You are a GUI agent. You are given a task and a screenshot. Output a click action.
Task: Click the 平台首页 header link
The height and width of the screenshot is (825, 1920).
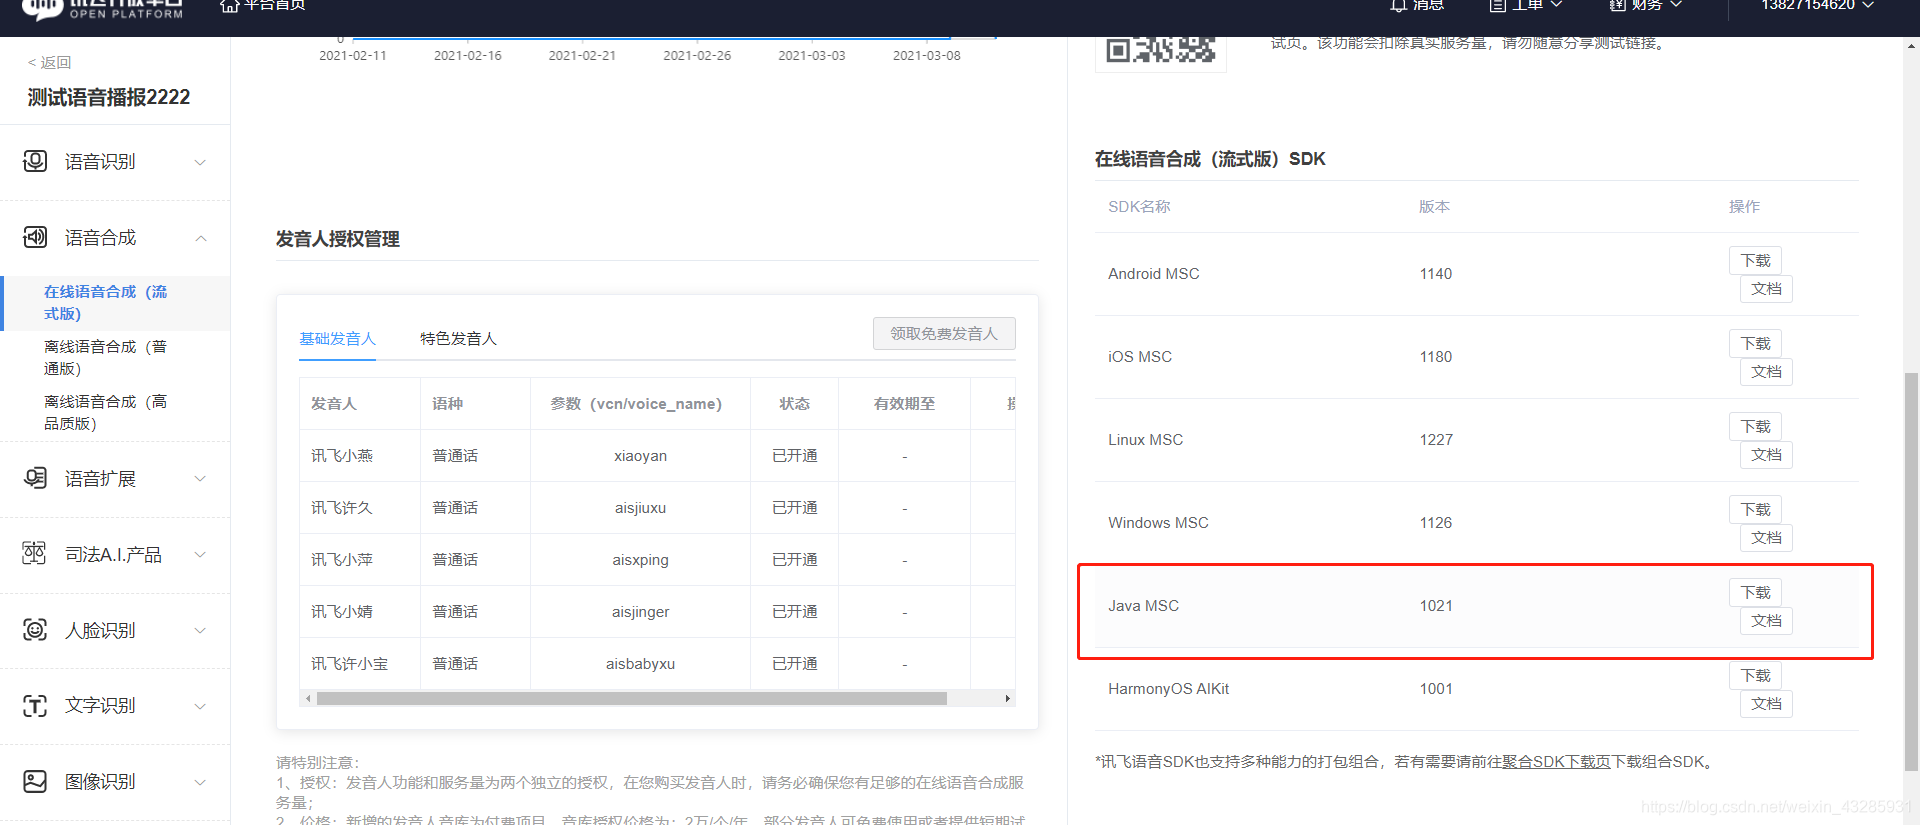[x=275, y=5]
